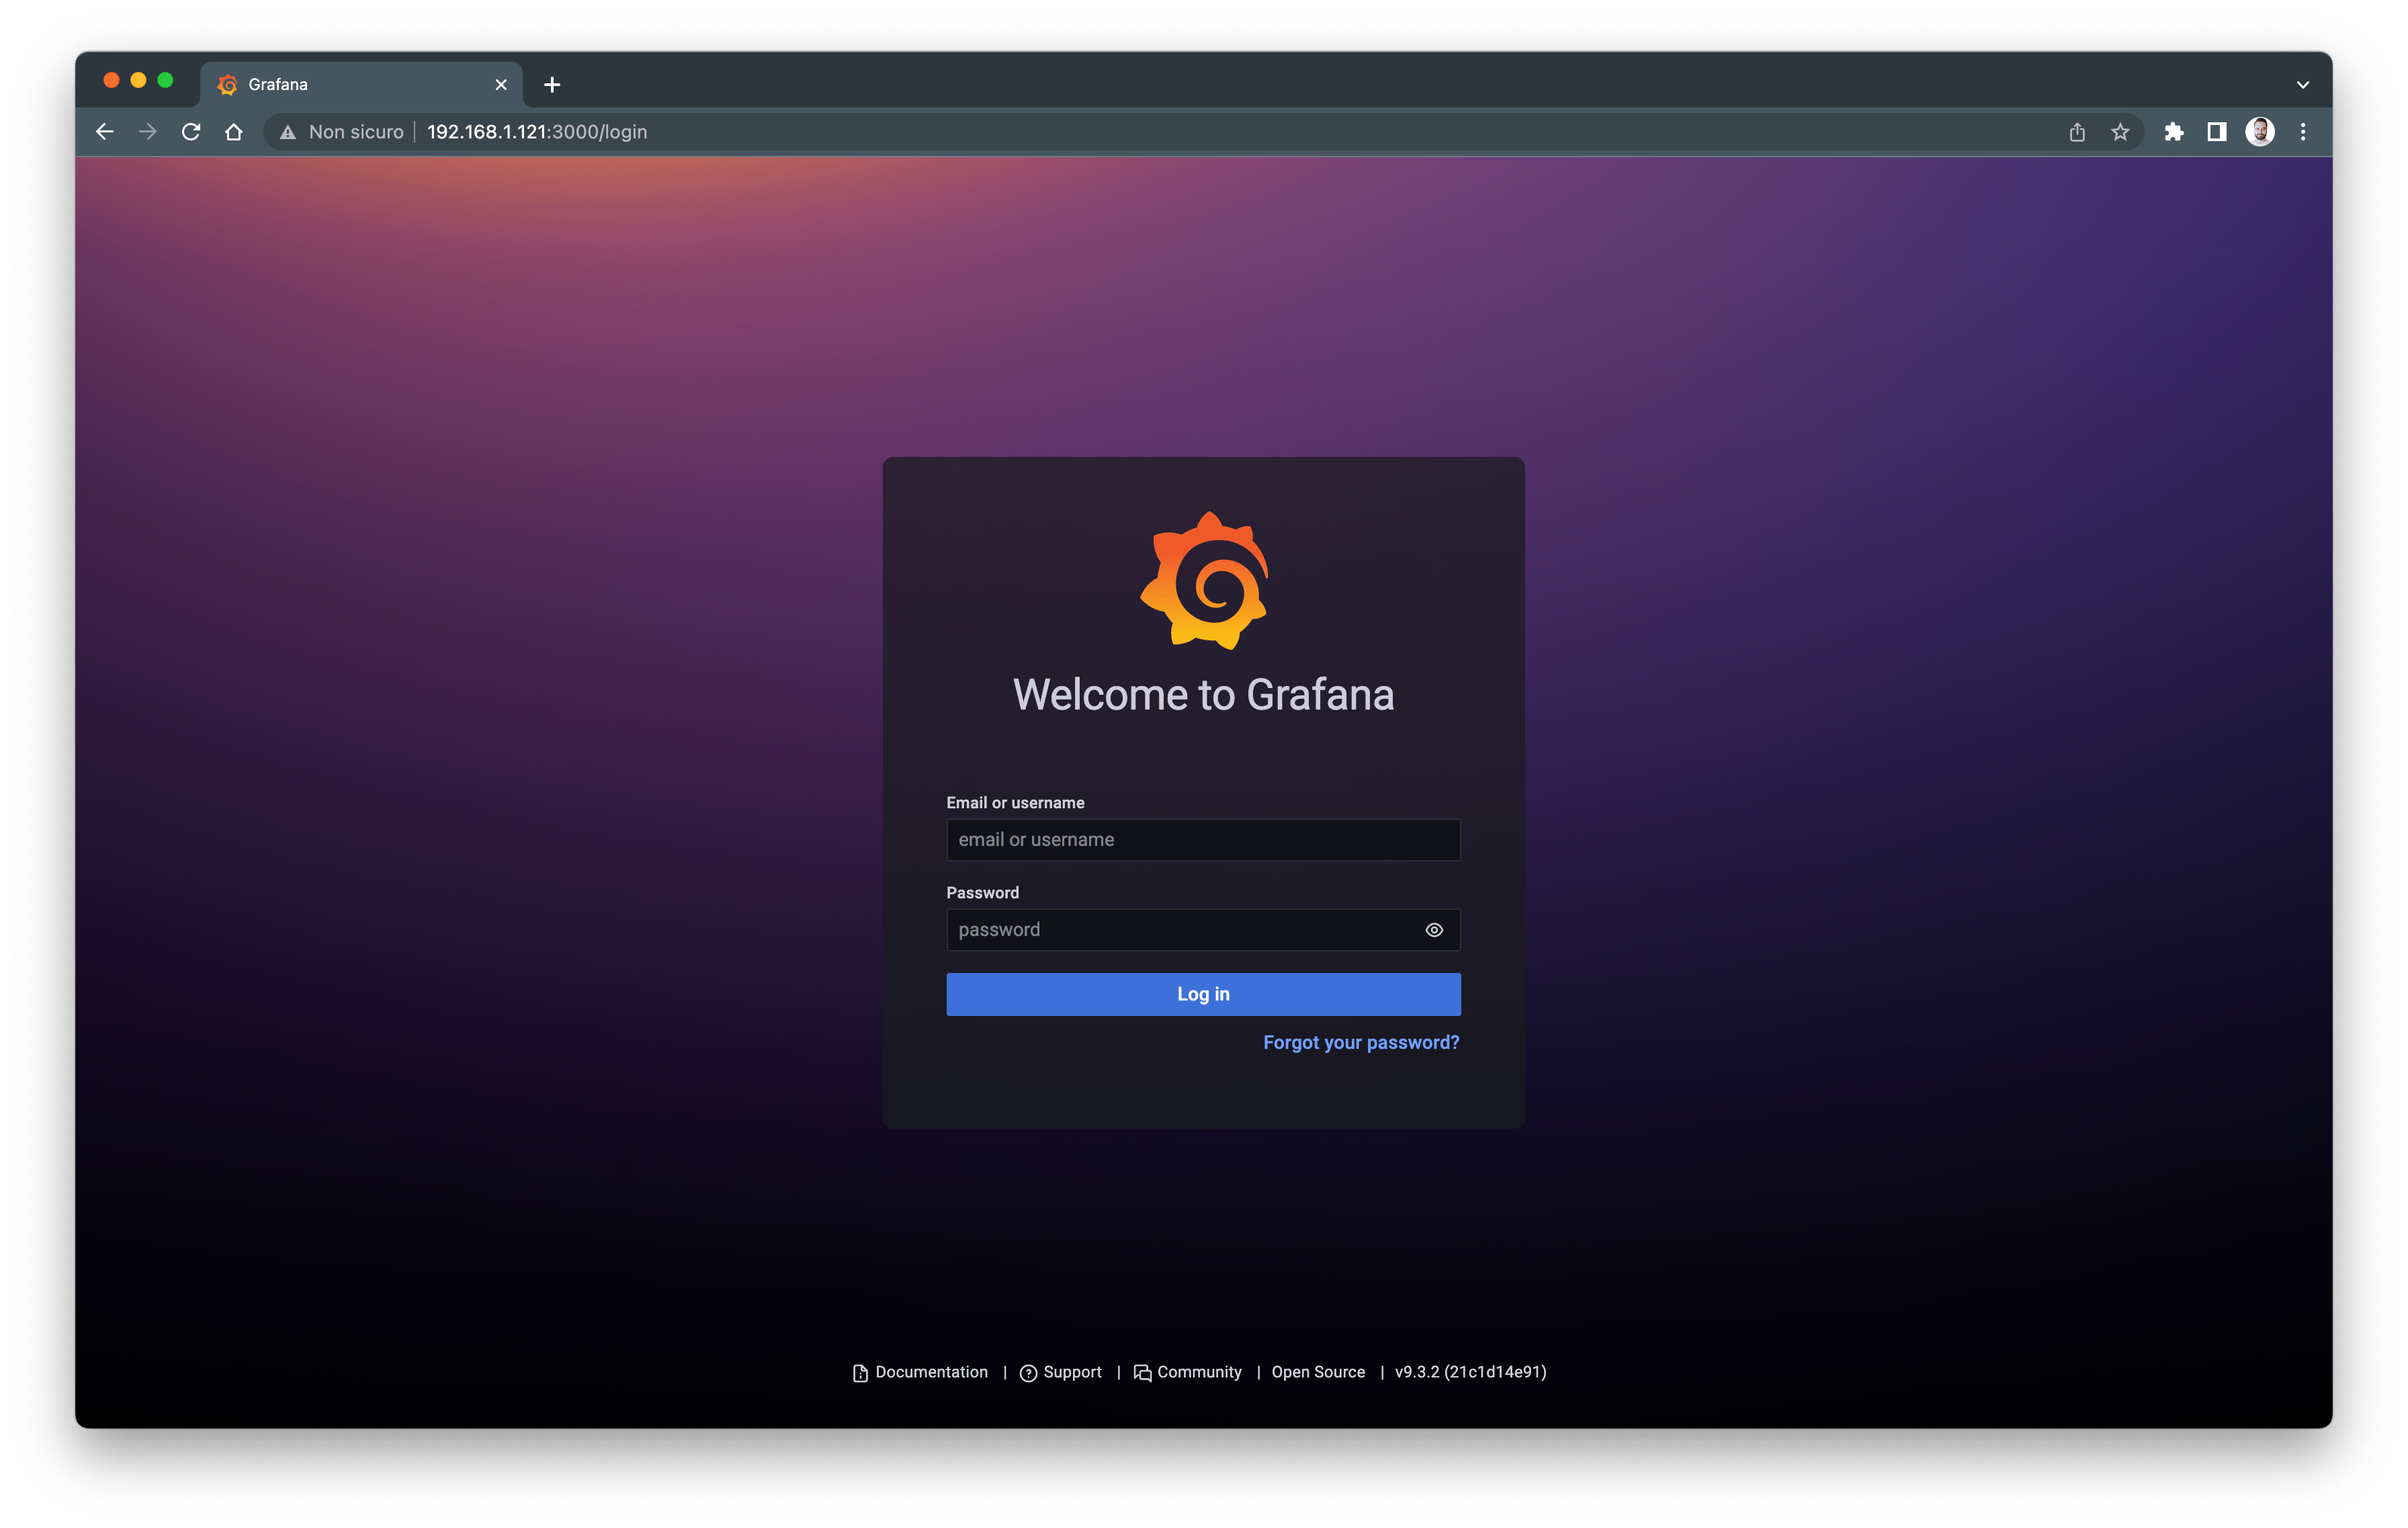This screenshot has width=2408, height=1528.
Task: Open the Community footer link
Action: (1187, 1372)
